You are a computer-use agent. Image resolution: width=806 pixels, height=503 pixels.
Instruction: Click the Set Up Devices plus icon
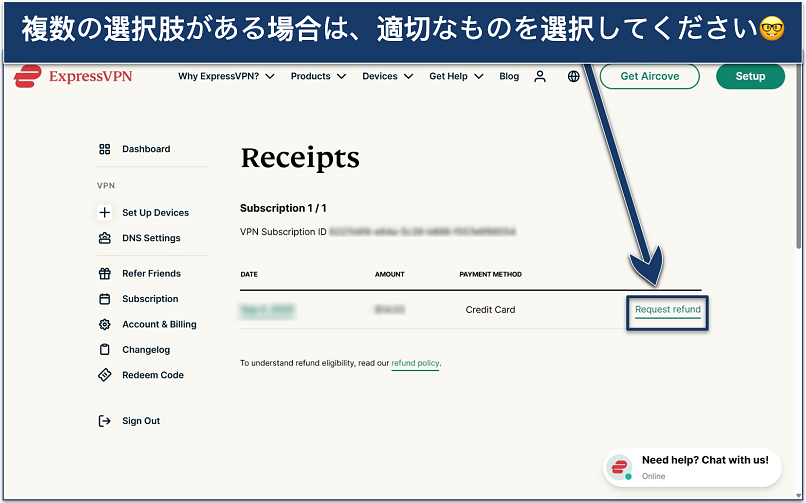(105, 213)
